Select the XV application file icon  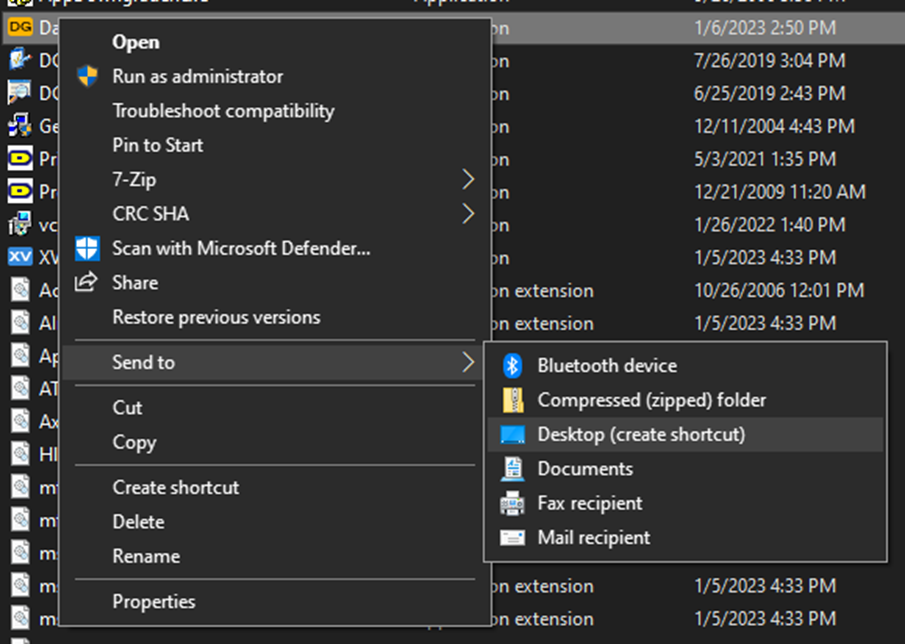coord(20,257)
